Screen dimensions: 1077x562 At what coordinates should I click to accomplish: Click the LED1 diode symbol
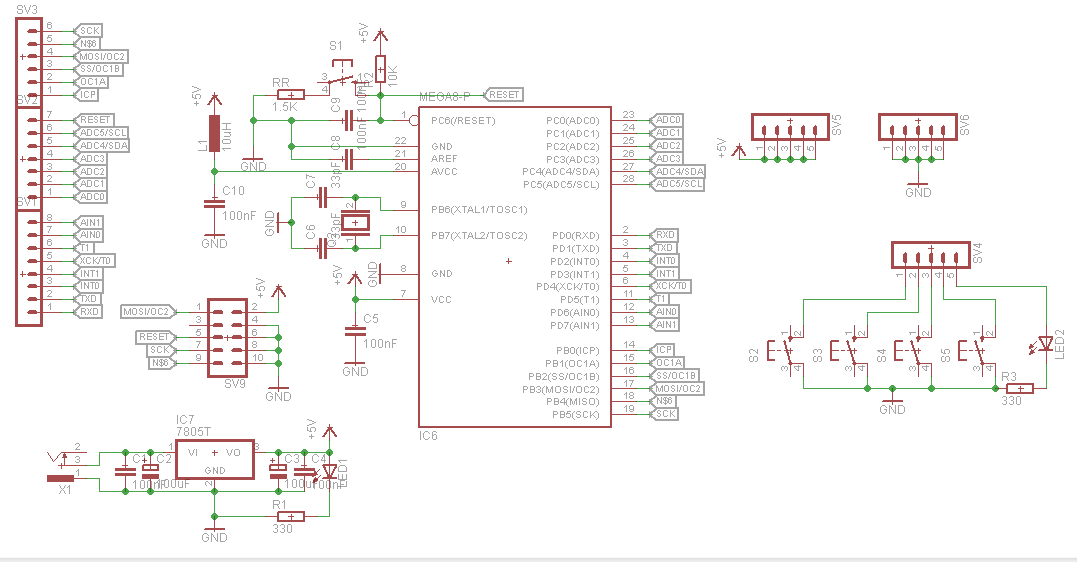pyautogui.click(x=329, y=471)
